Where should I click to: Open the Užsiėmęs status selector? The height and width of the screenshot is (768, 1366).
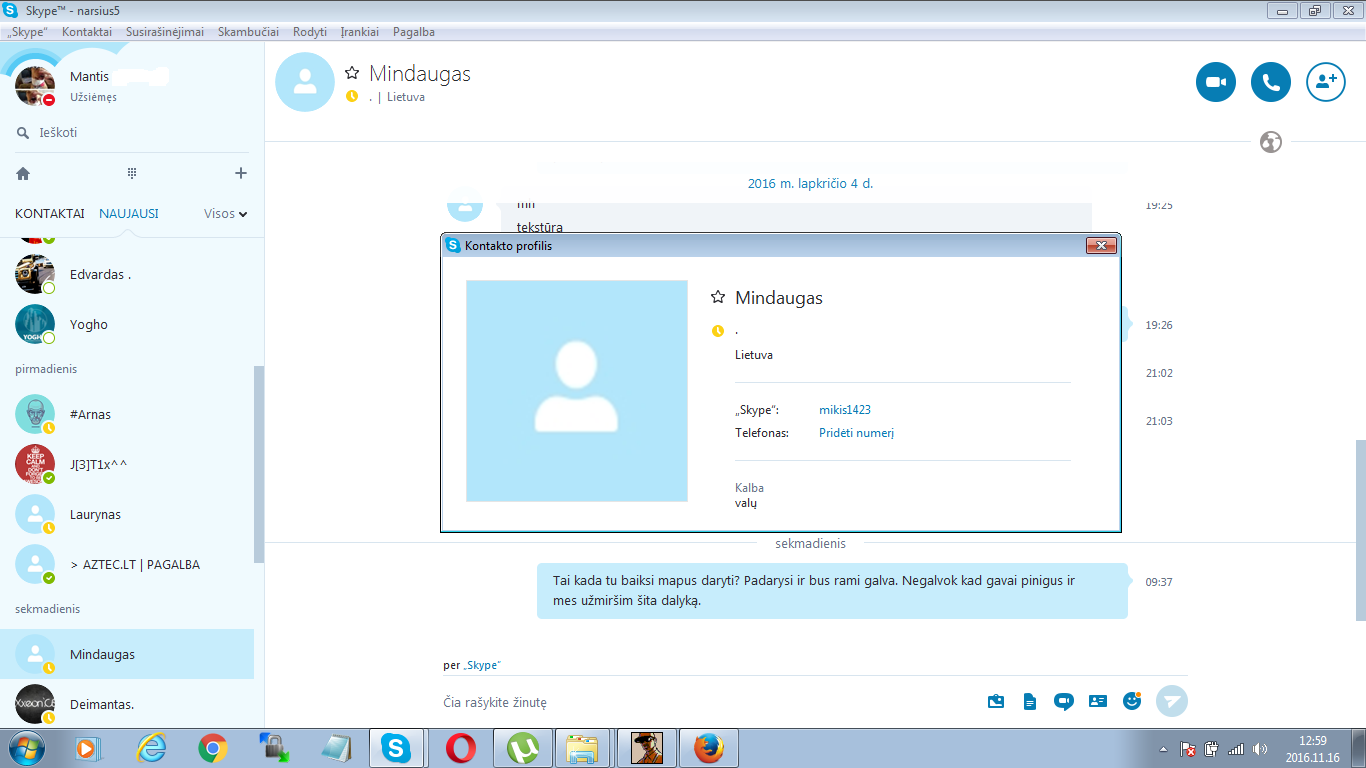tap(93, 97)
